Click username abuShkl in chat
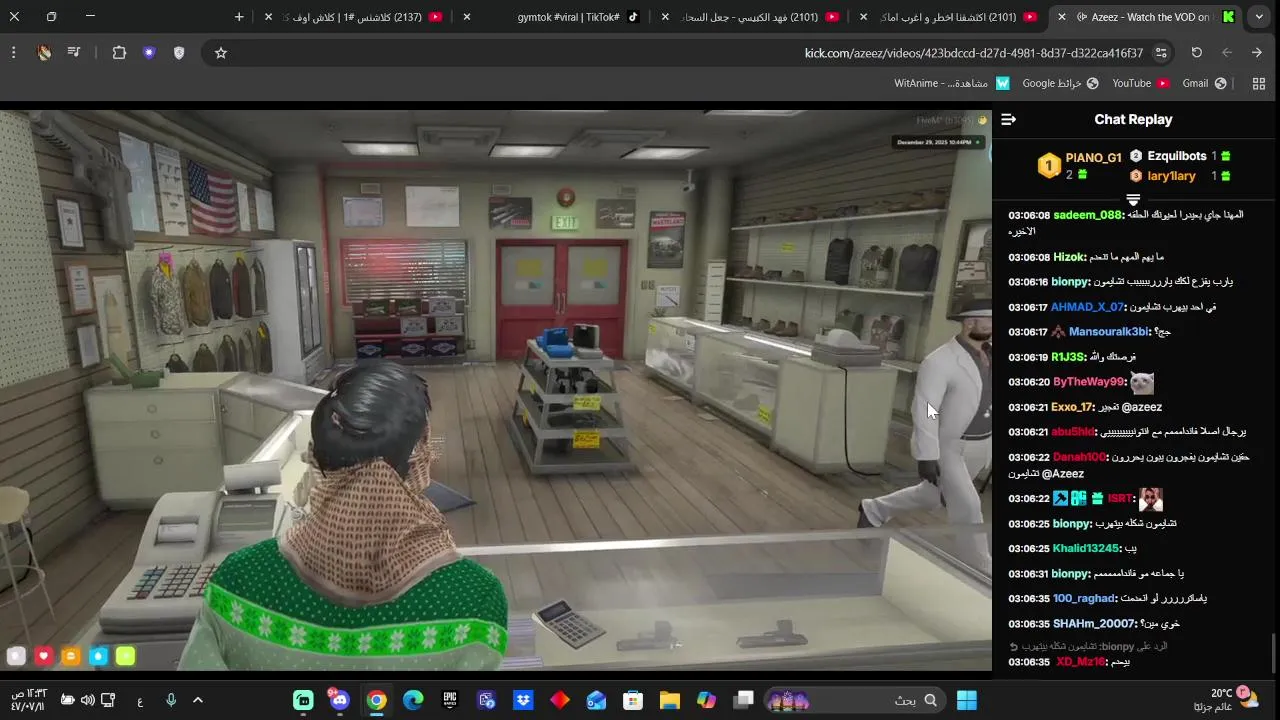Image resolution: width=1280 pixels, height=720 pixels. tap(1072, 432)
